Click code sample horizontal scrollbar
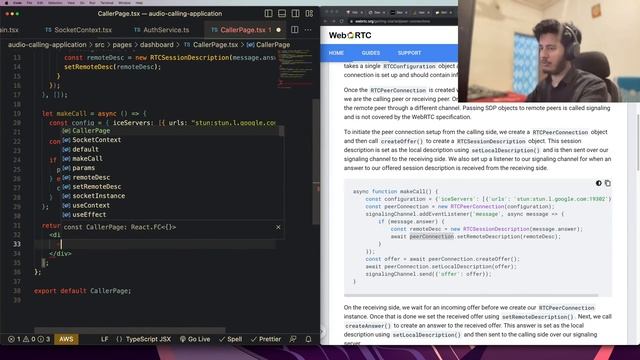The image size is (640, 360). pos(471,295)
